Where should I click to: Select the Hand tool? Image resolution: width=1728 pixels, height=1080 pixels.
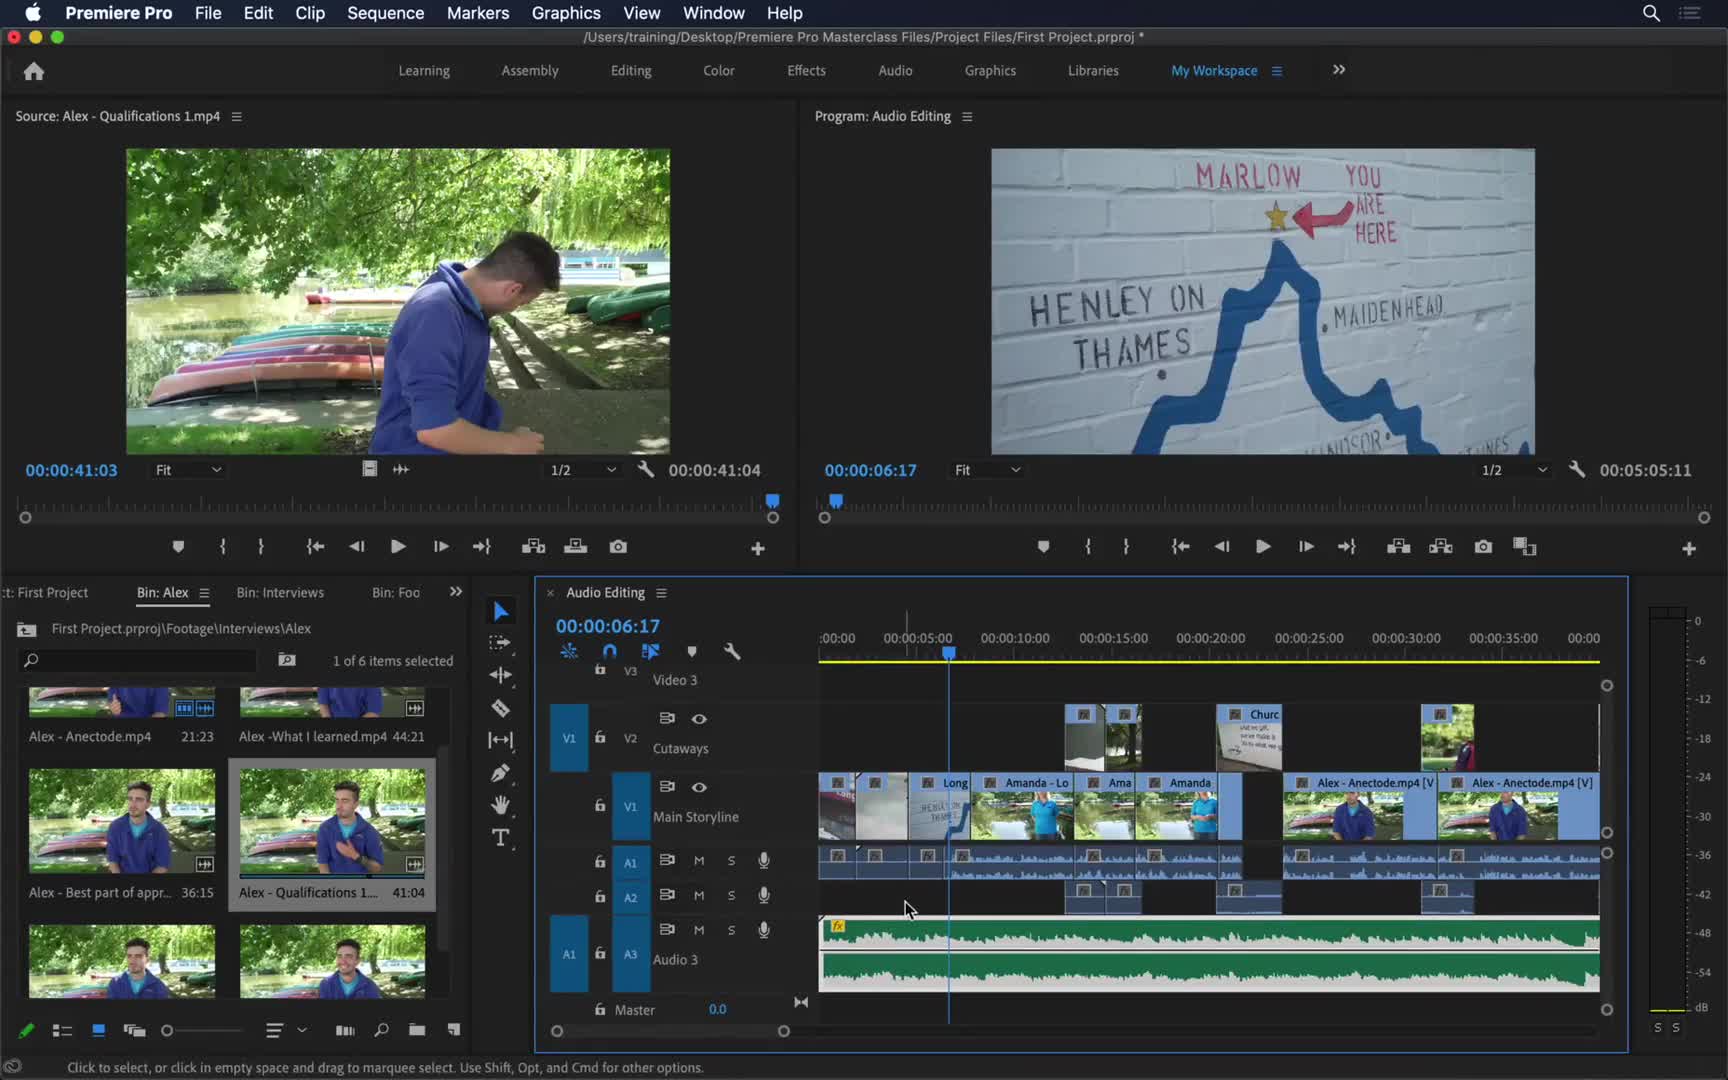[x=501, y=804]
